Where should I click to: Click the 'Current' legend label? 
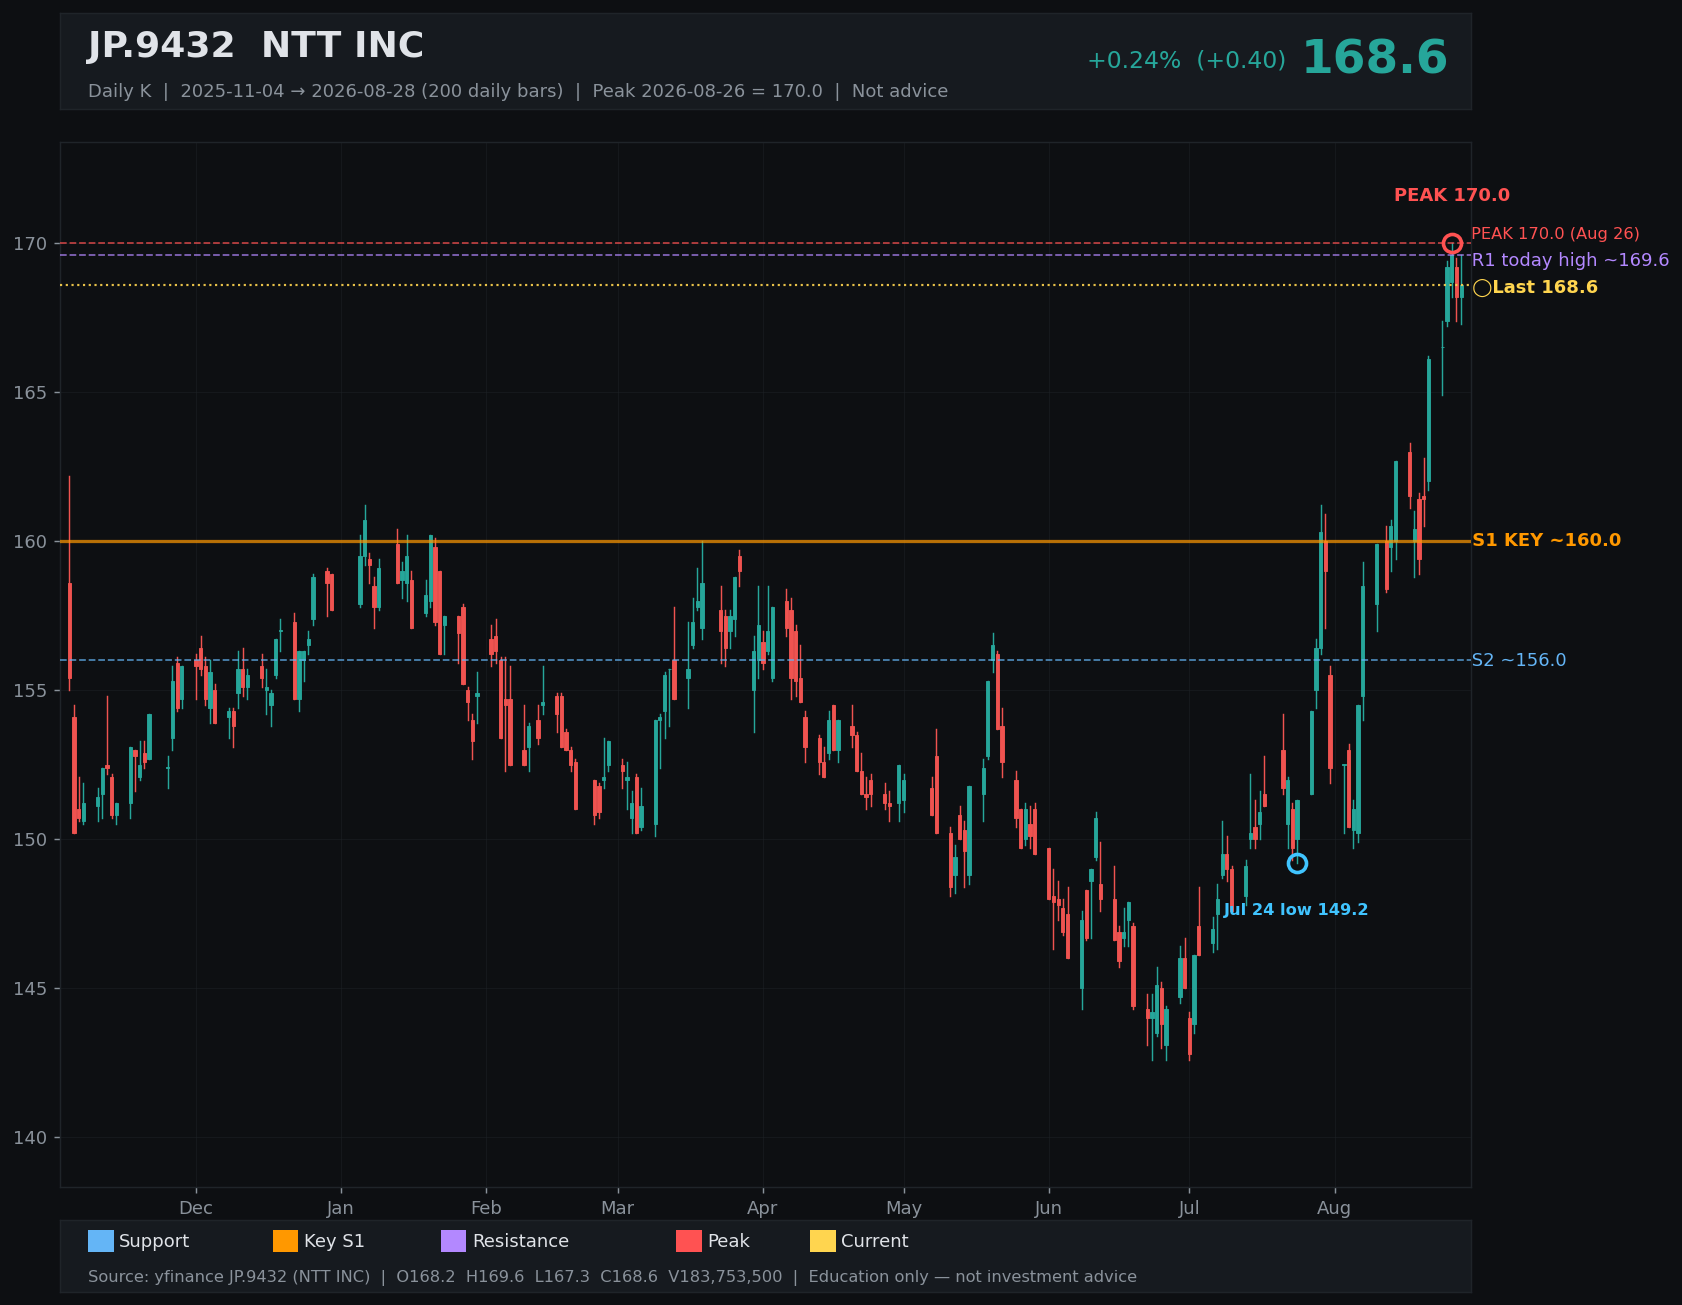[x=875, y=1241]
